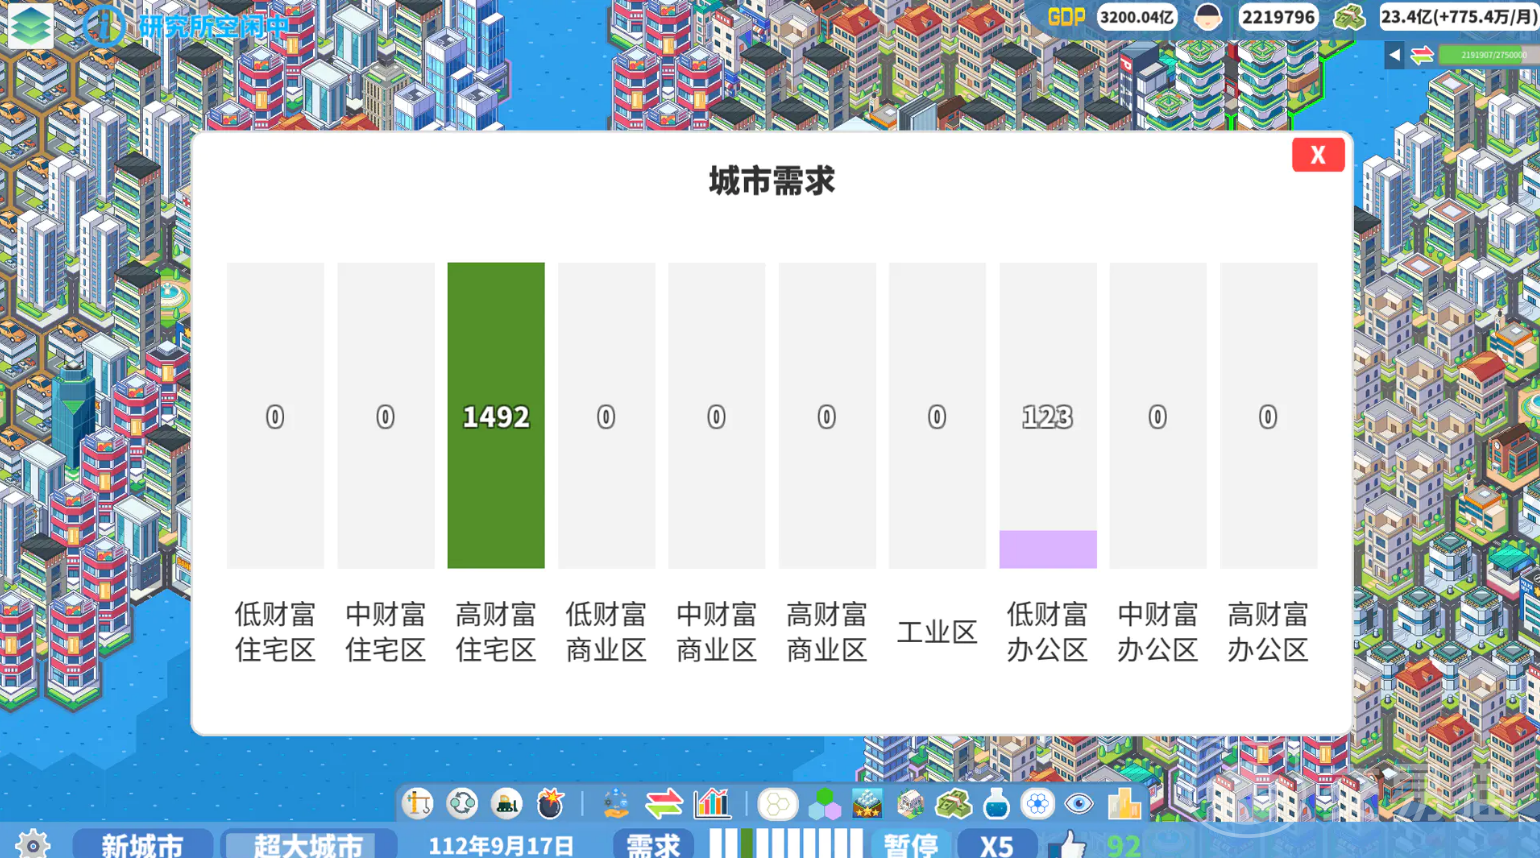Click the green 高财富住宅区 demand bar
This screenshot has height=858, width=1540.
tap(496, 415)
